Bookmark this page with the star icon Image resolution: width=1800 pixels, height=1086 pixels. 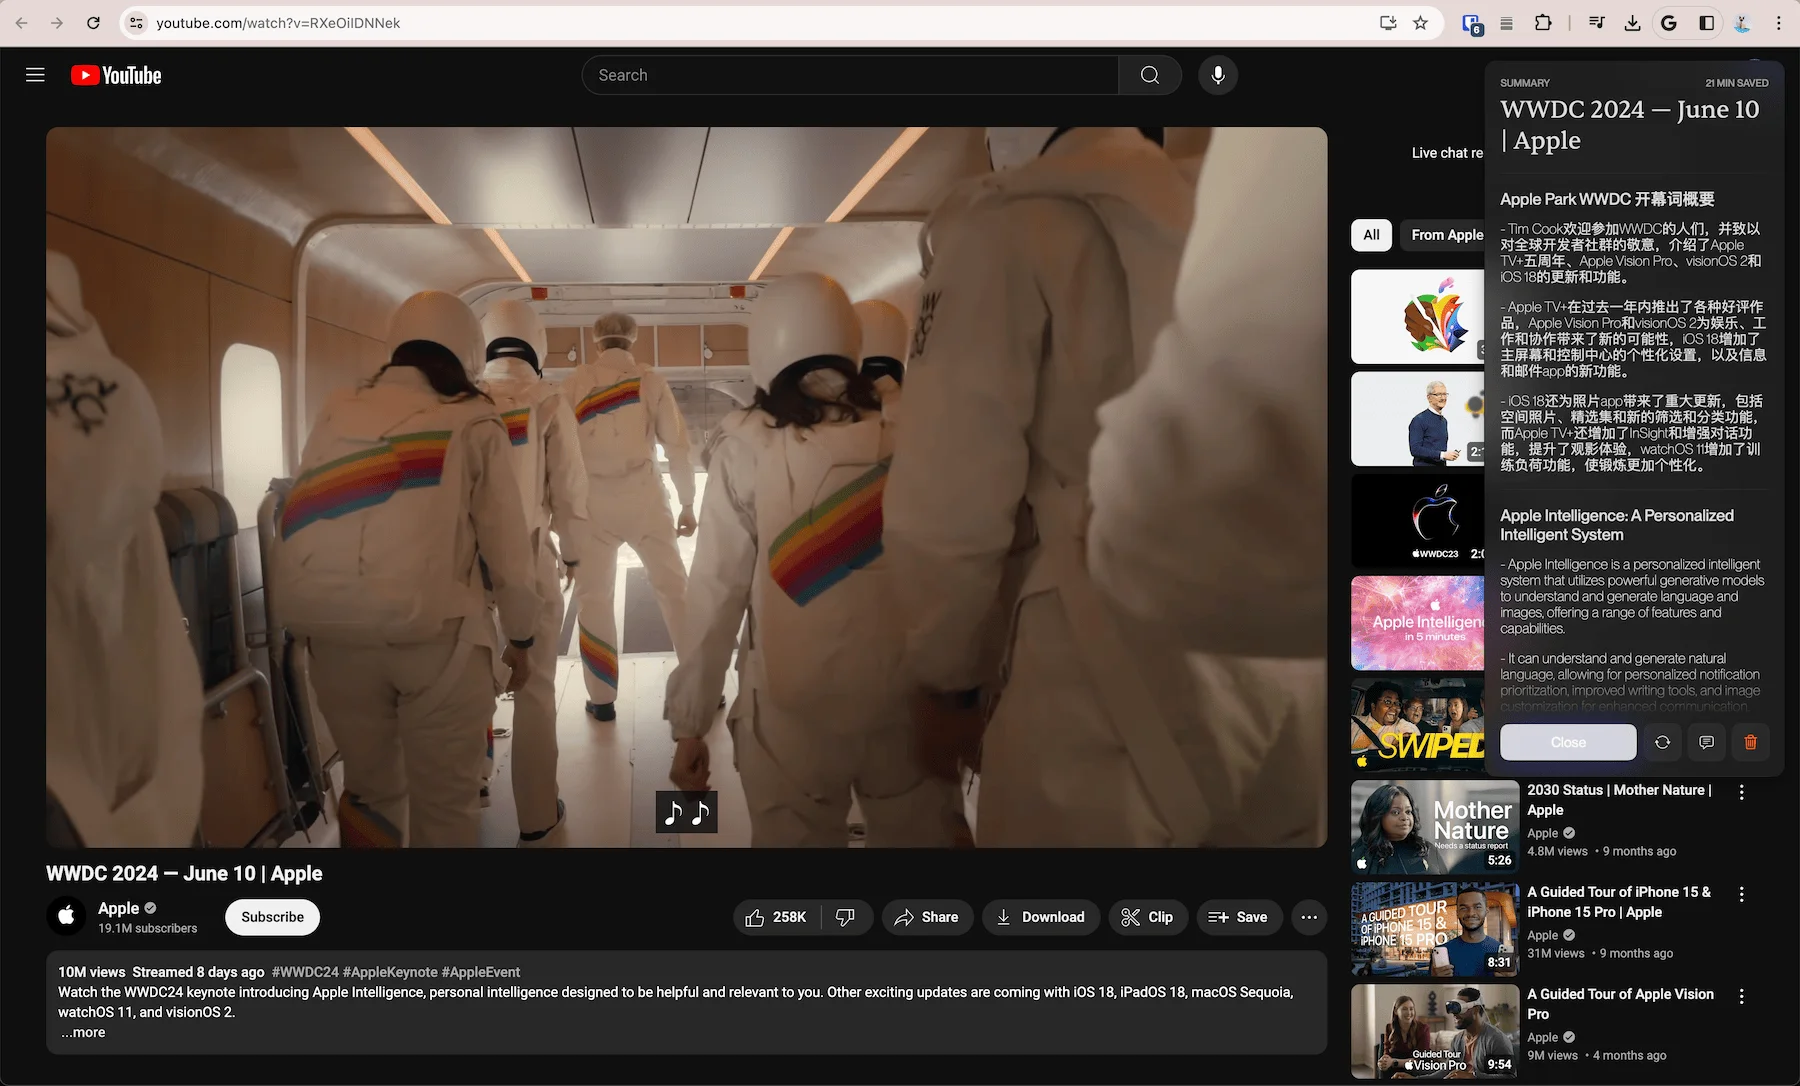[x=1420, y=23]
